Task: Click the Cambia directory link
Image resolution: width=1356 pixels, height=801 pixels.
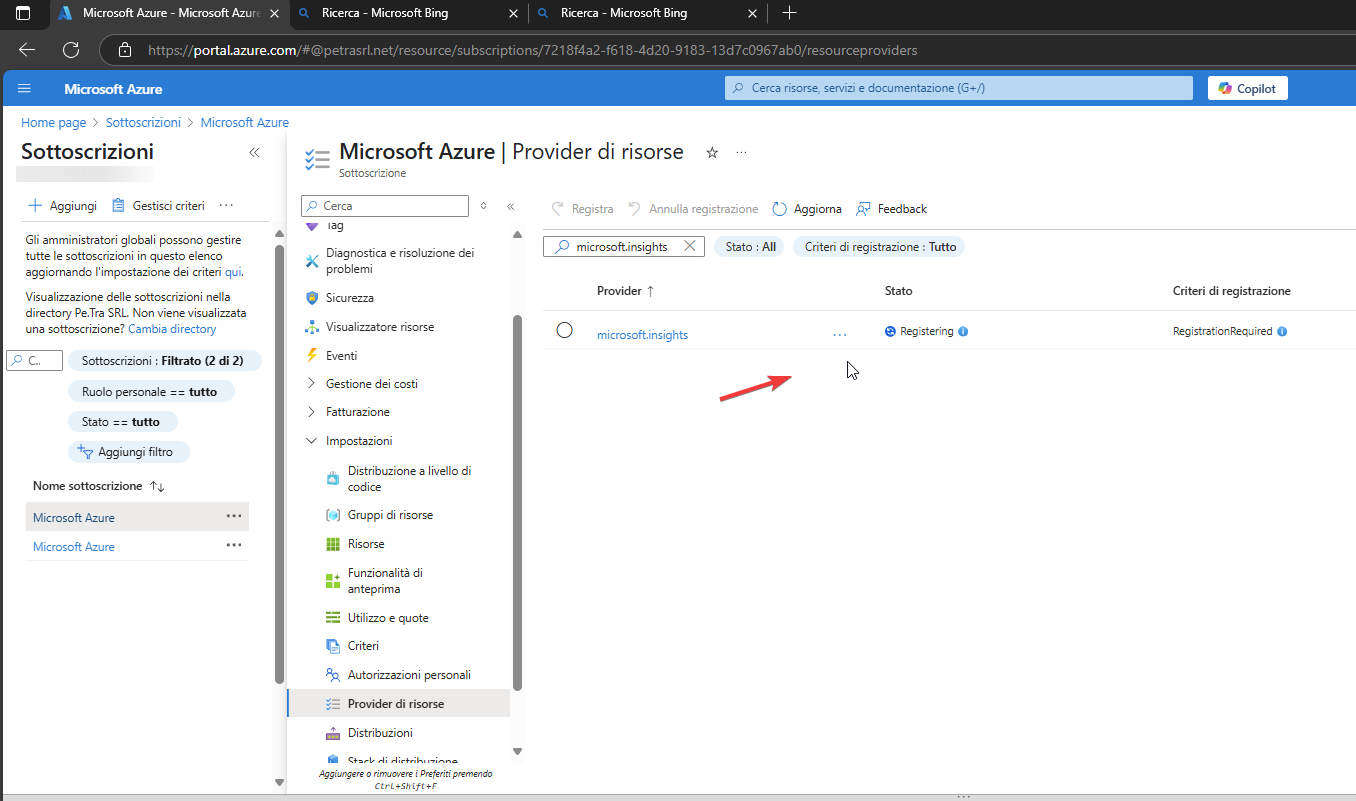Action: pos(172,329)
